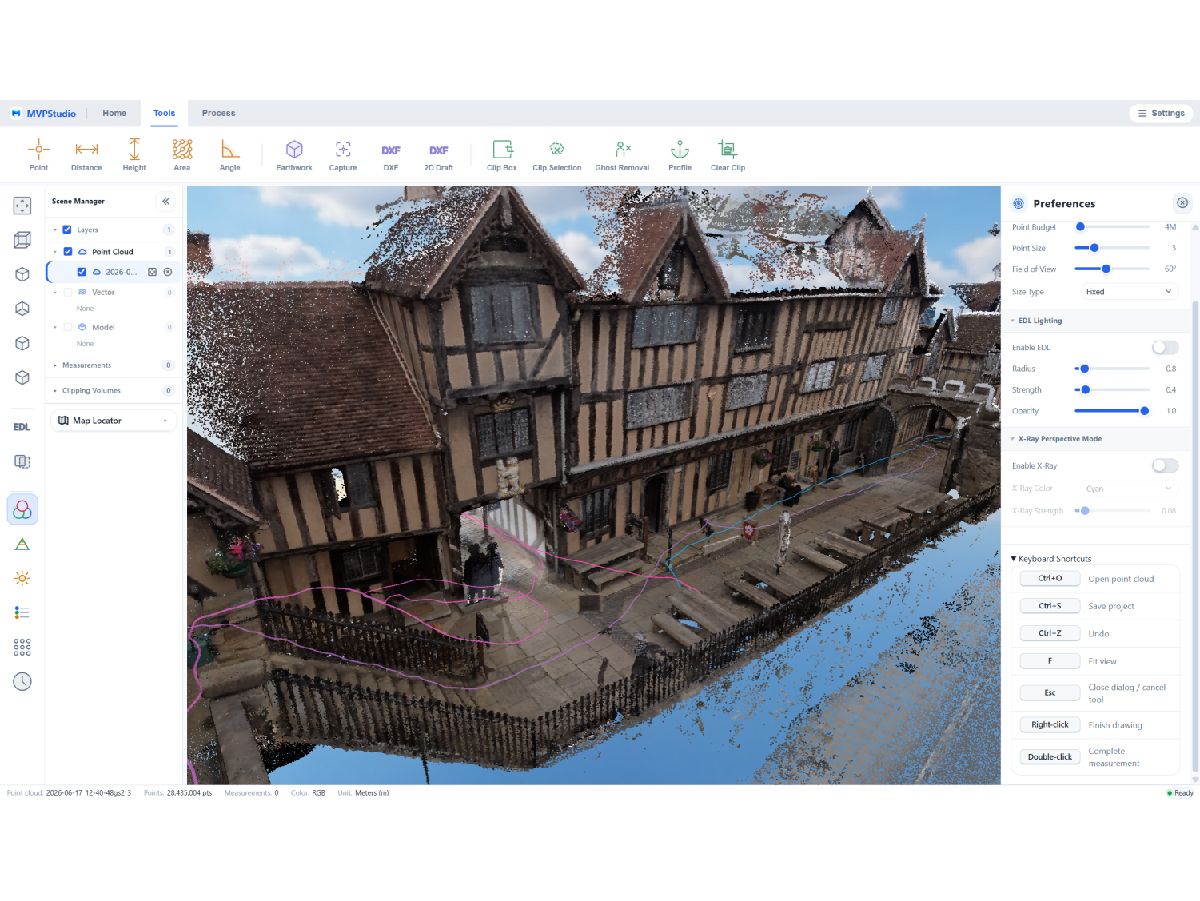1200x901 pixels.
Task: Switch to the Home tab
Action: 114,113
